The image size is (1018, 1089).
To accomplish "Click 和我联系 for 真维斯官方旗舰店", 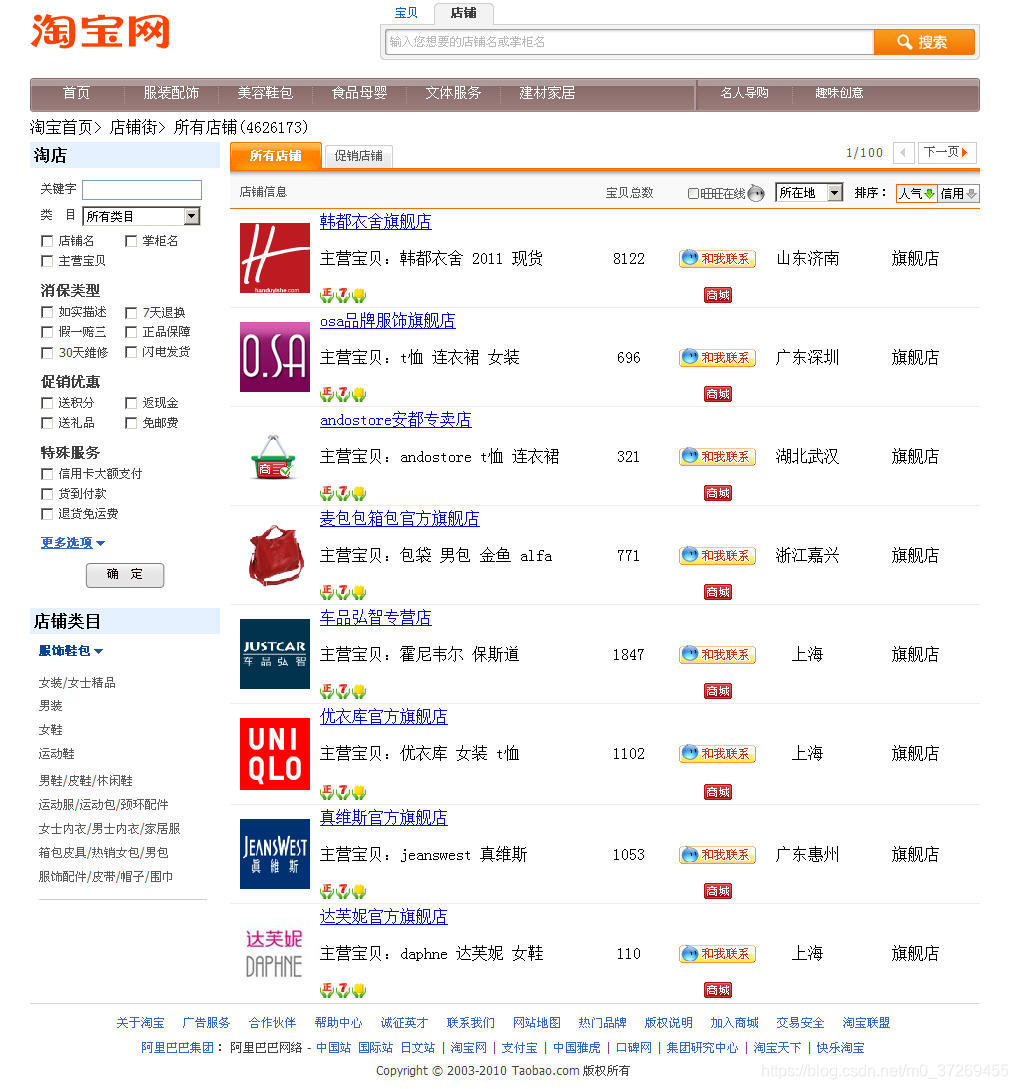I will click(717, 855).
